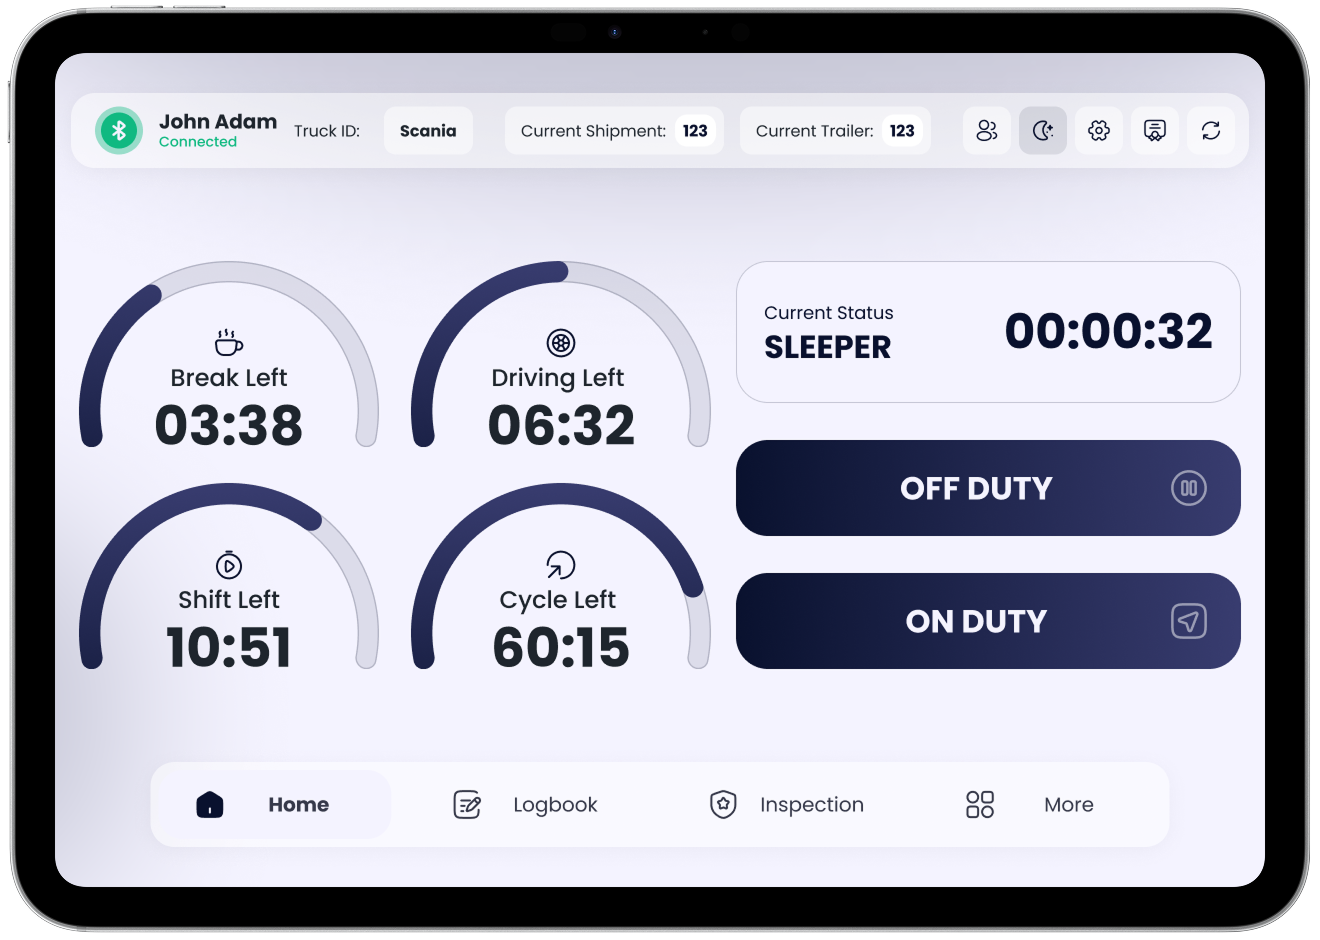Select the Scania truck ID field

coord(428,130)
